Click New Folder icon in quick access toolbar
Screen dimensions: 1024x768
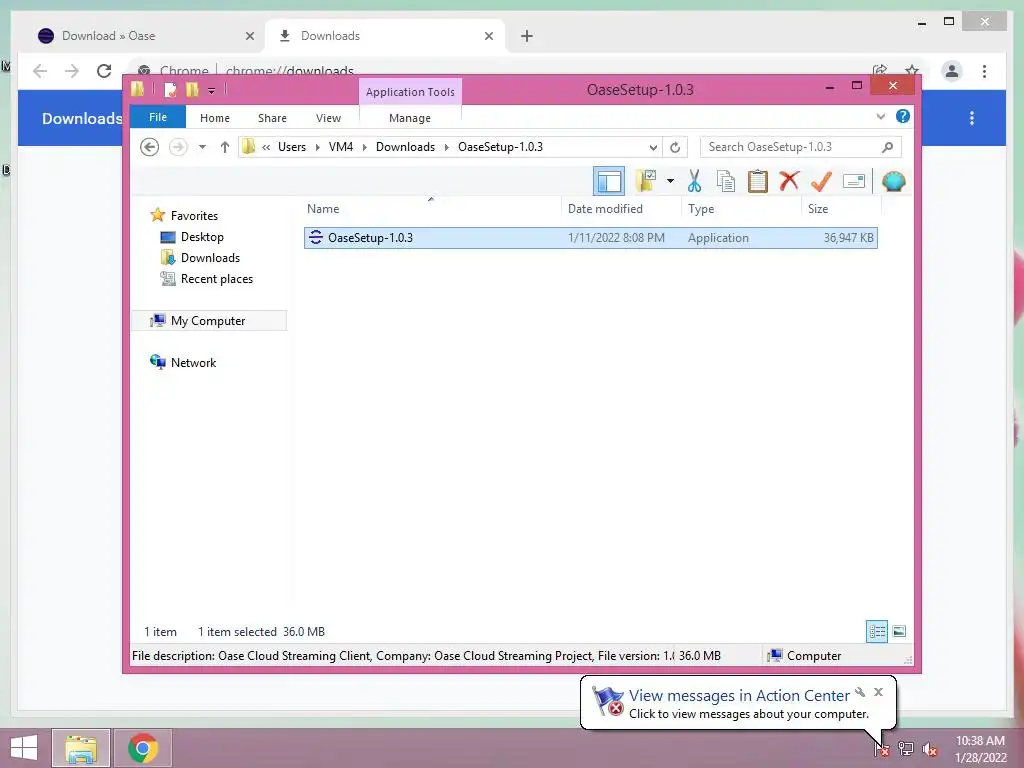(x=192, y=89)
